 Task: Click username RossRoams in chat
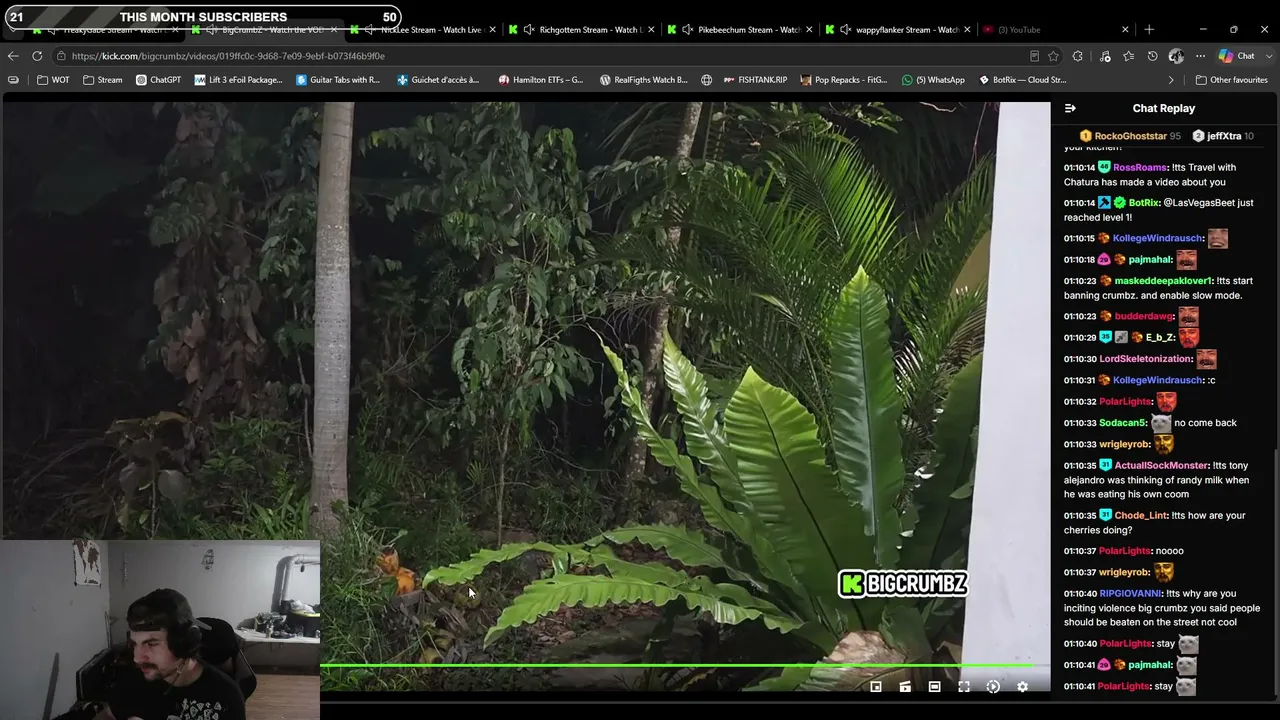(x=1141, y=168)
